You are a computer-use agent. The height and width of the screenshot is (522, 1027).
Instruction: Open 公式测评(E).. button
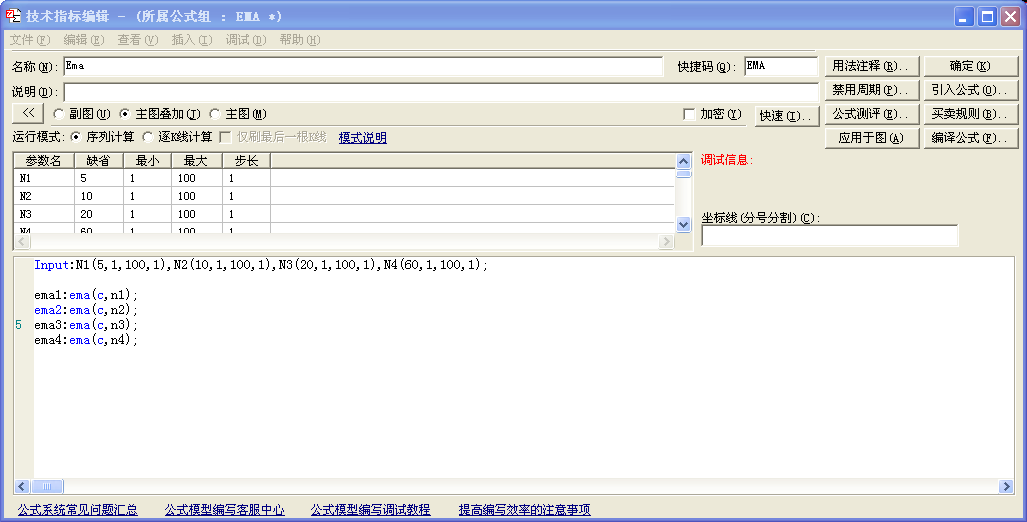tap(872, 114)
